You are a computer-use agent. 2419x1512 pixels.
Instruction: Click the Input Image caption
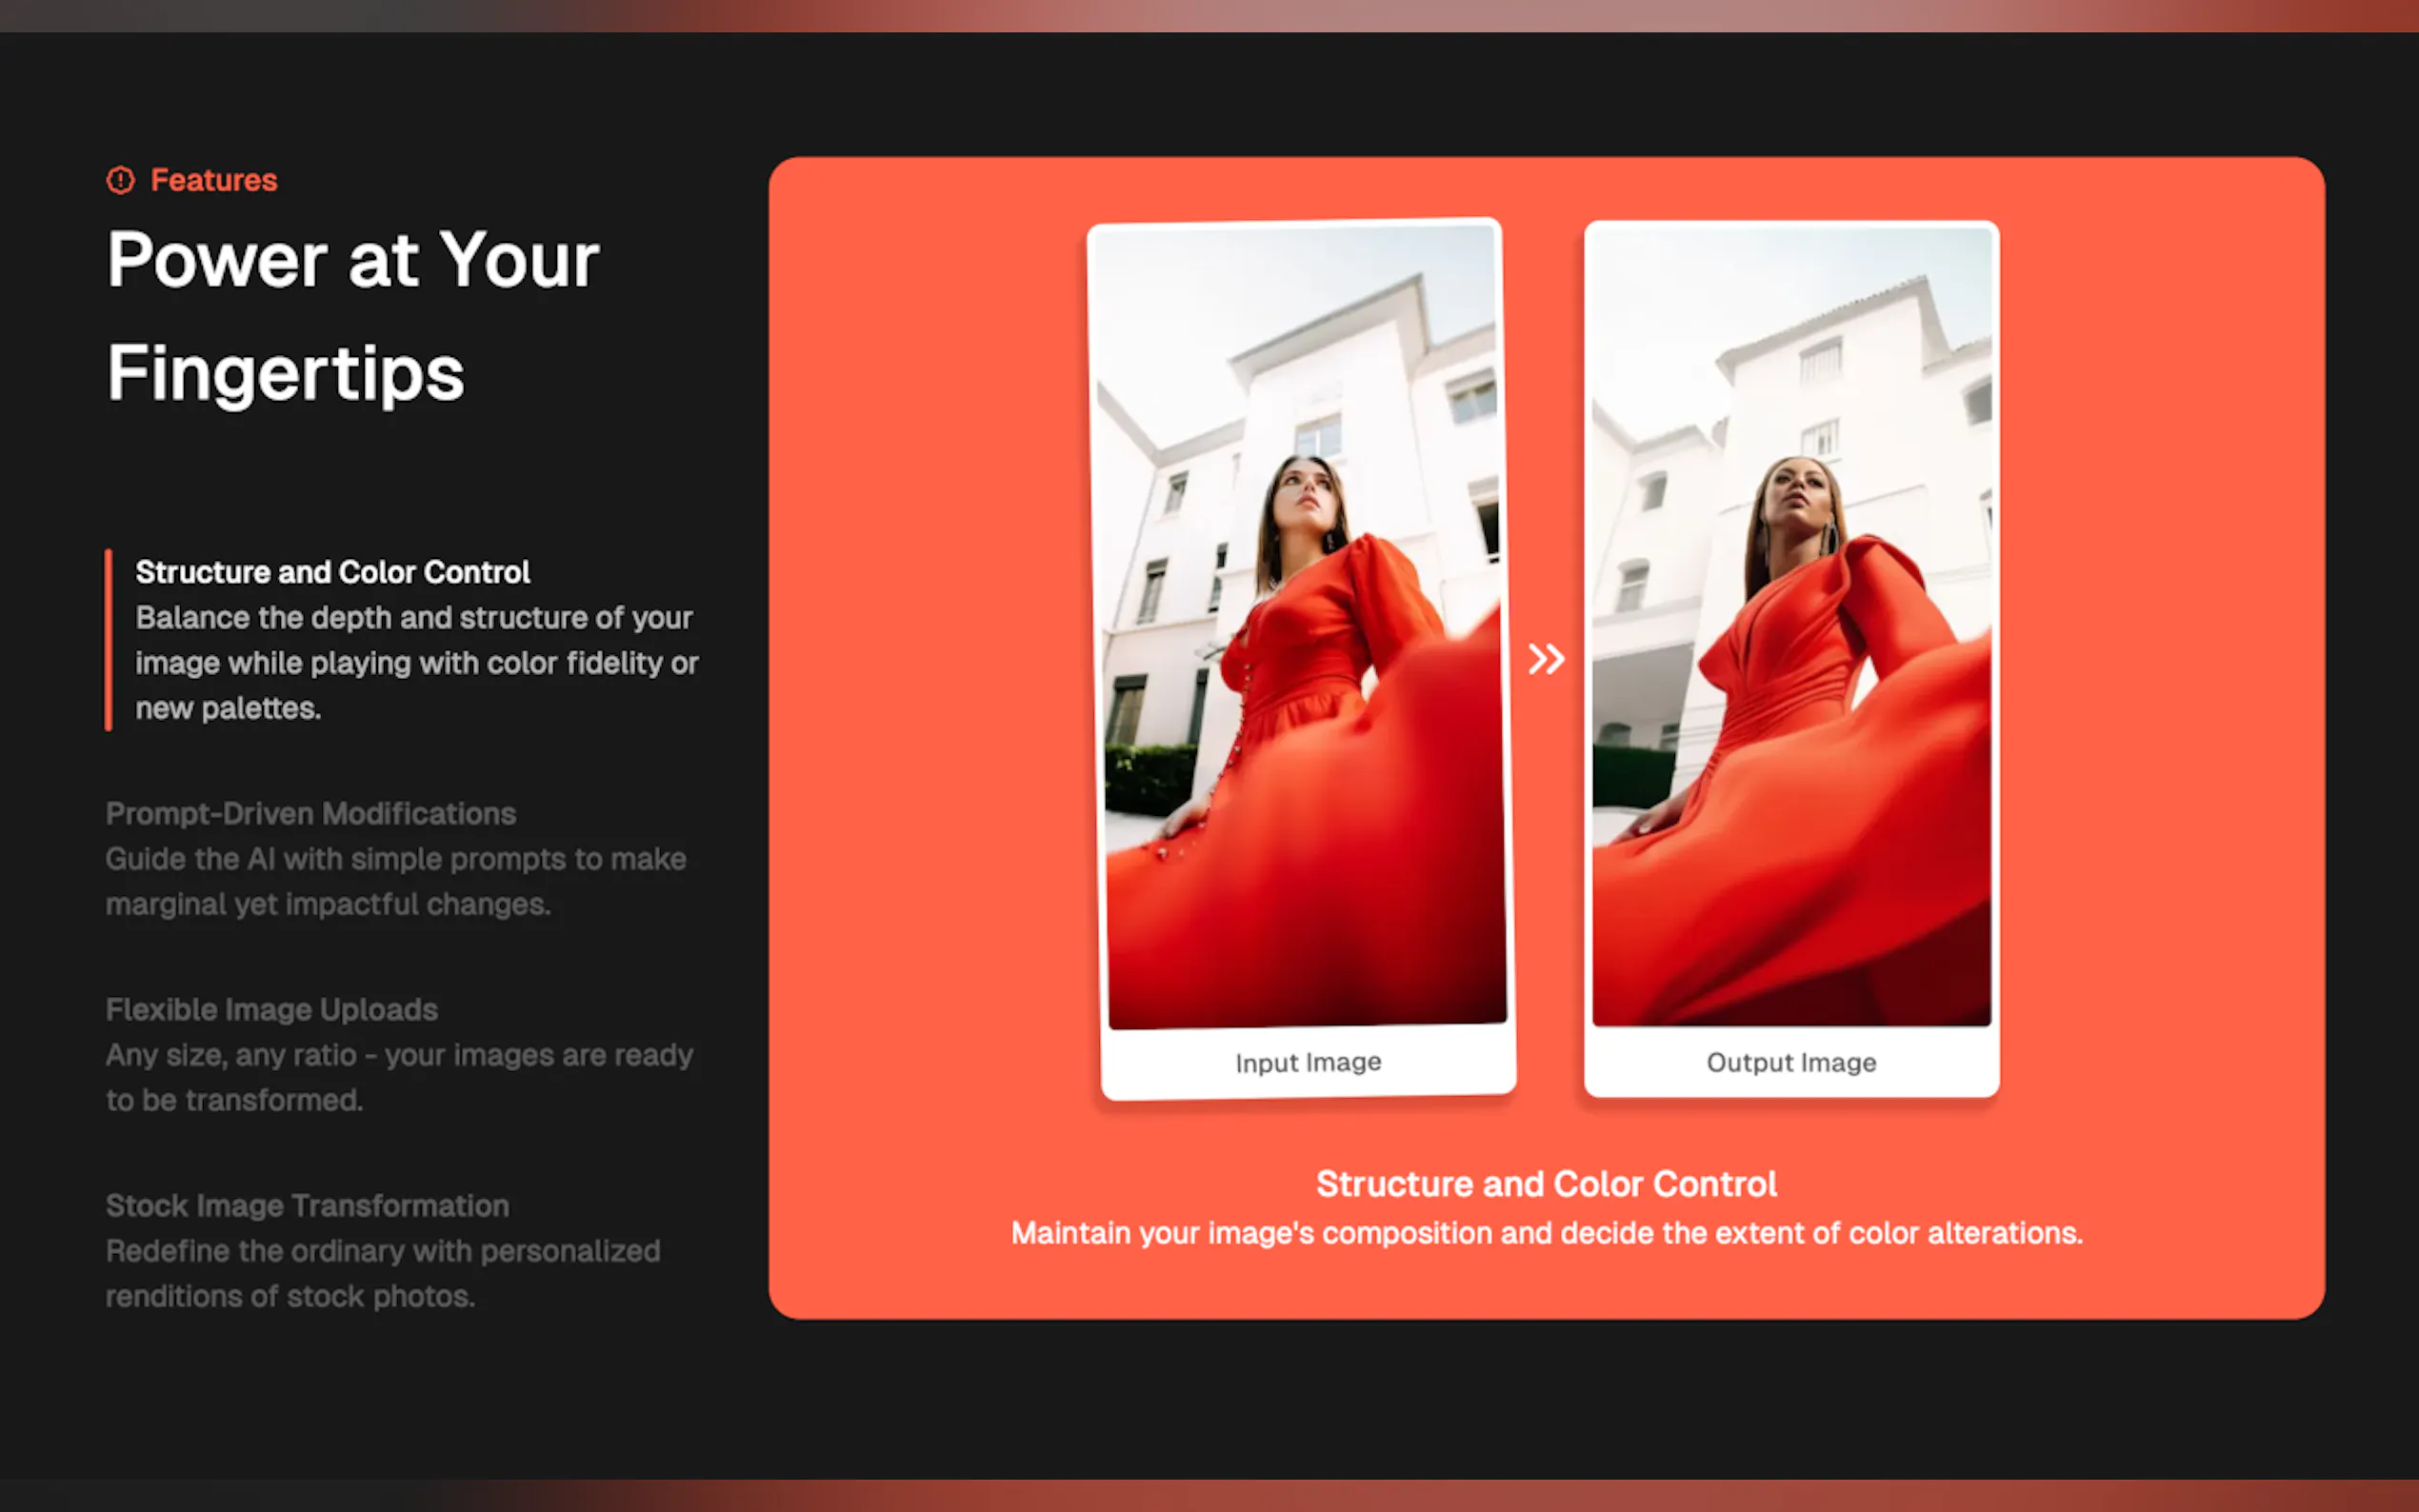click(1307, 1062)
